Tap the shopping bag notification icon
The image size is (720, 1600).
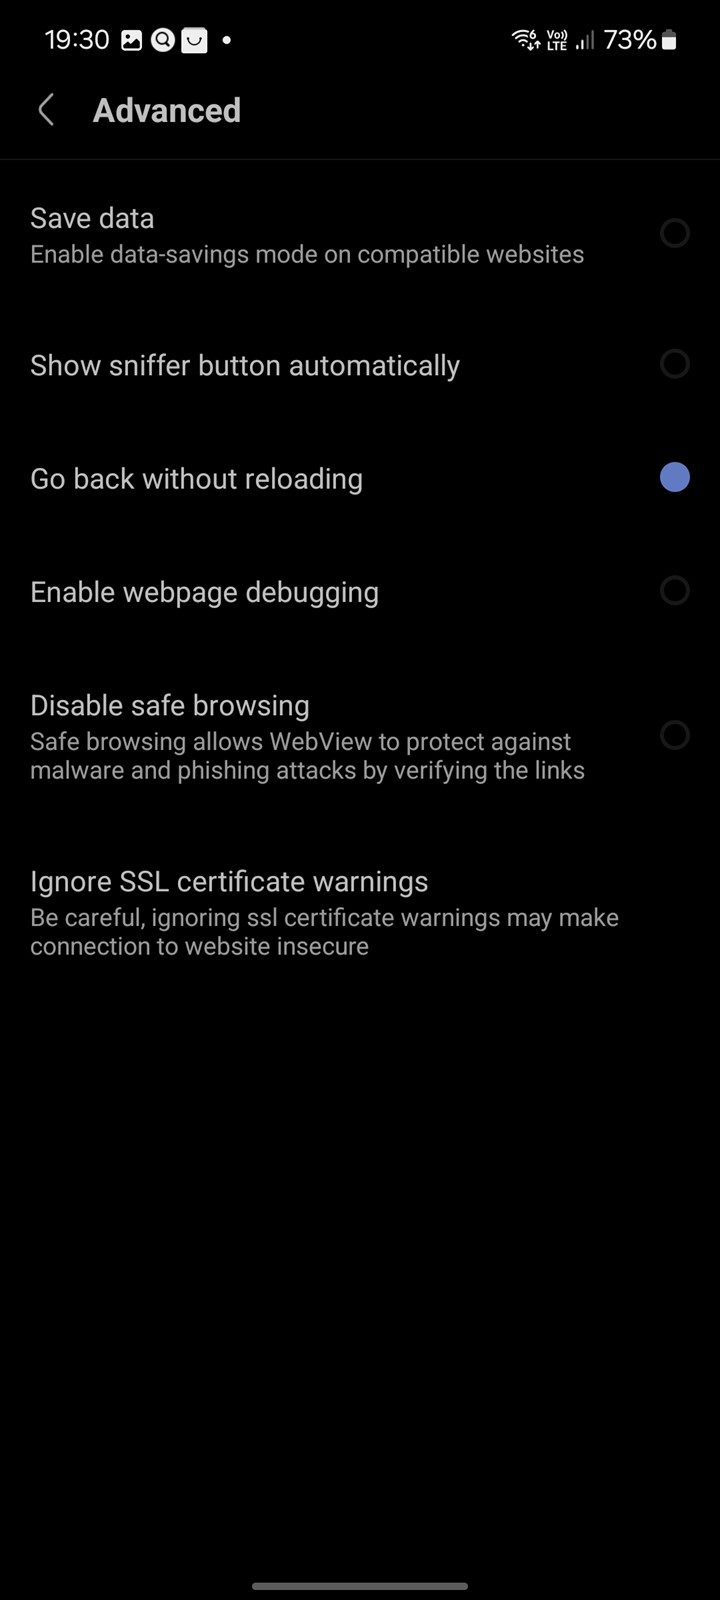pos(195,40)
